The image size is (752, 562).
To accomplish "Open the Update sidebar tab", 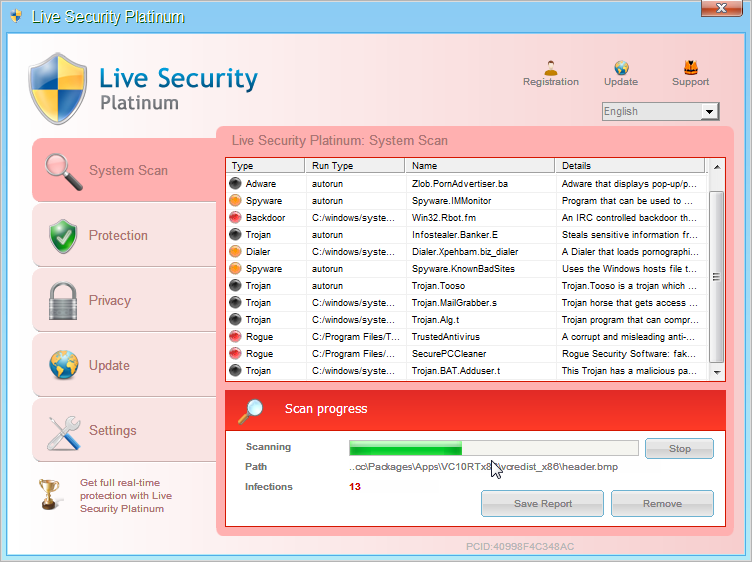I will click(x=125, y=365).
